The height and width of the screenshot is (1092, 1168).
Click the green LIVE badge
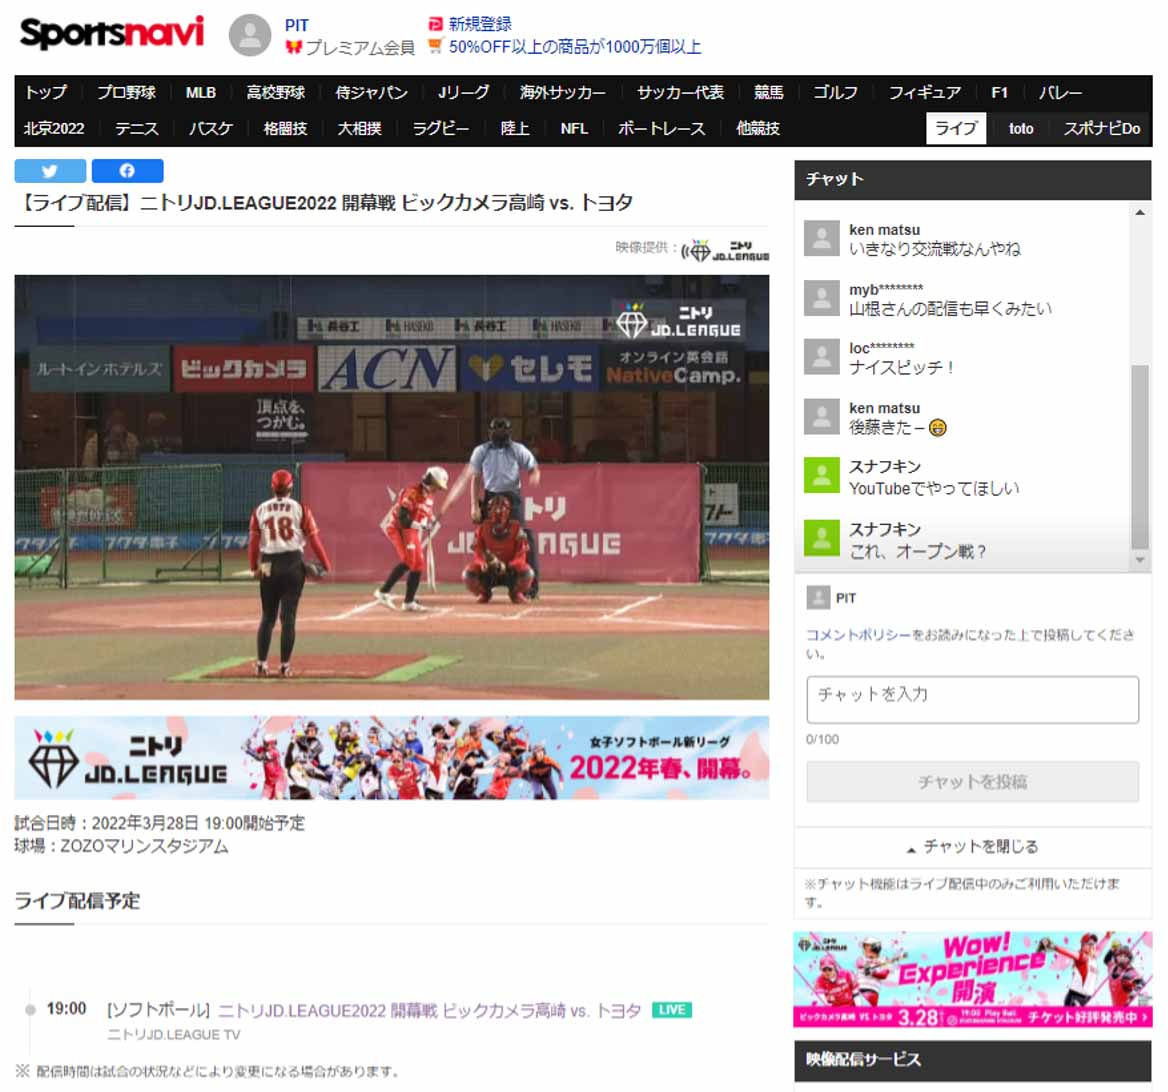click(x=672, y=1010)
